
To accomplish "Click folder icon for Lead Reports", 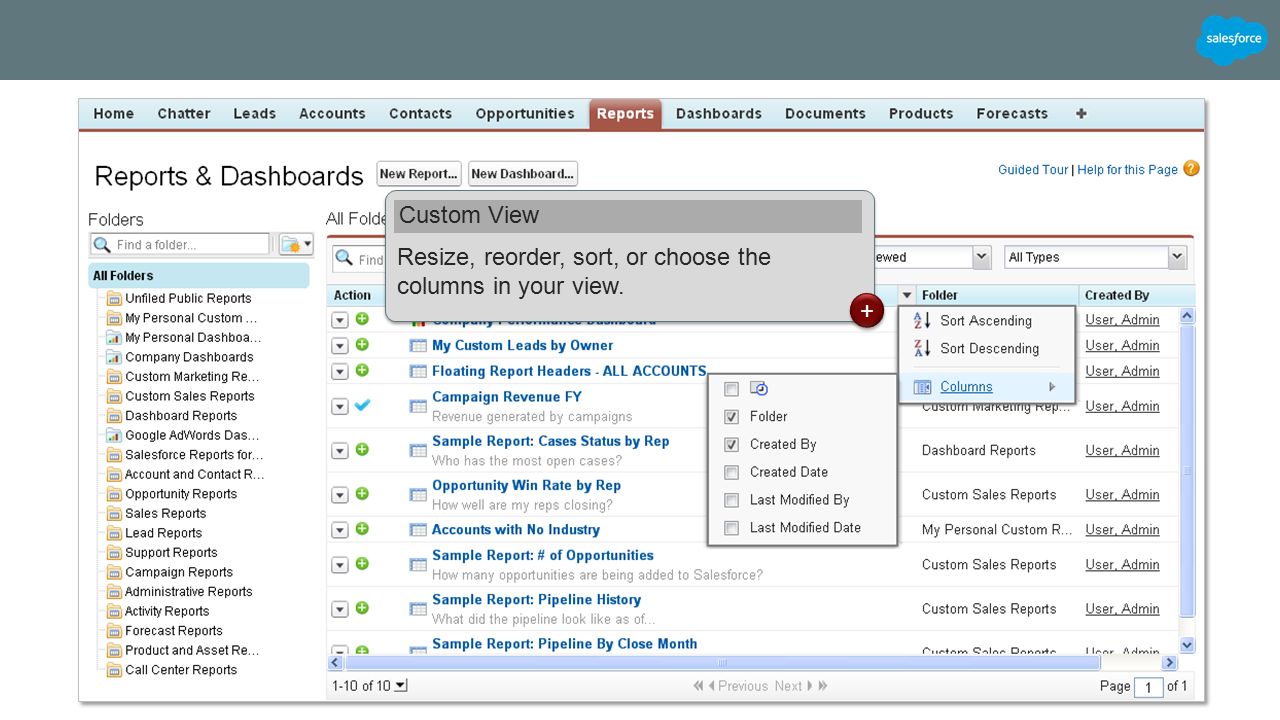I will point(114,533).
